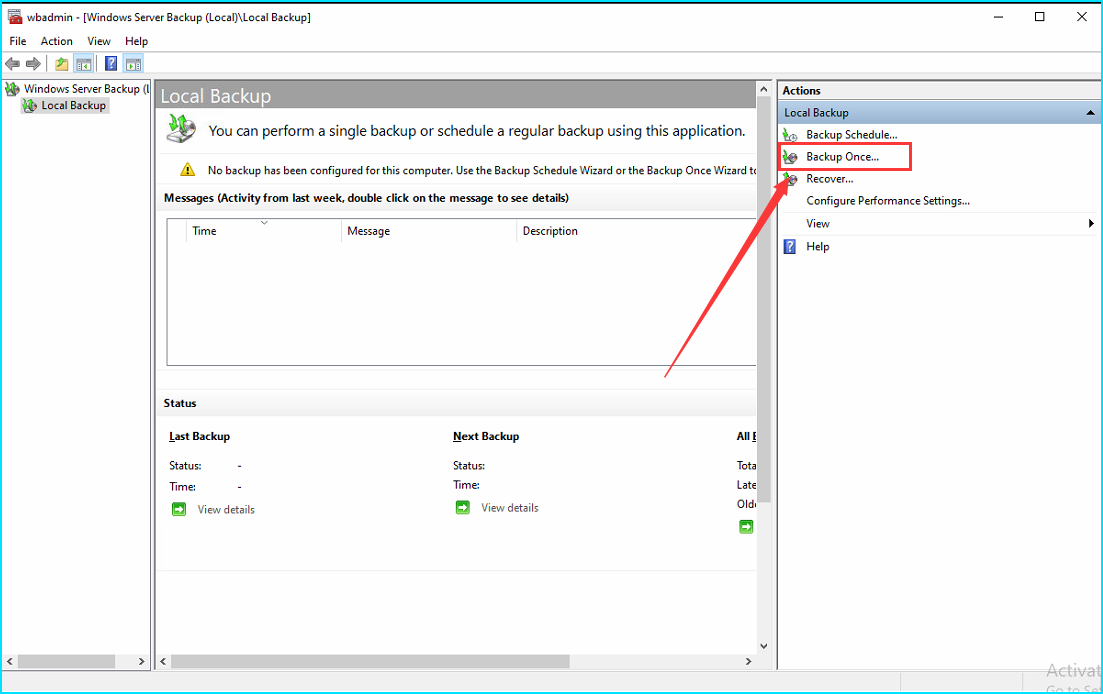
Task: Sort messages by Time column
Action: [x=264, y=231]
